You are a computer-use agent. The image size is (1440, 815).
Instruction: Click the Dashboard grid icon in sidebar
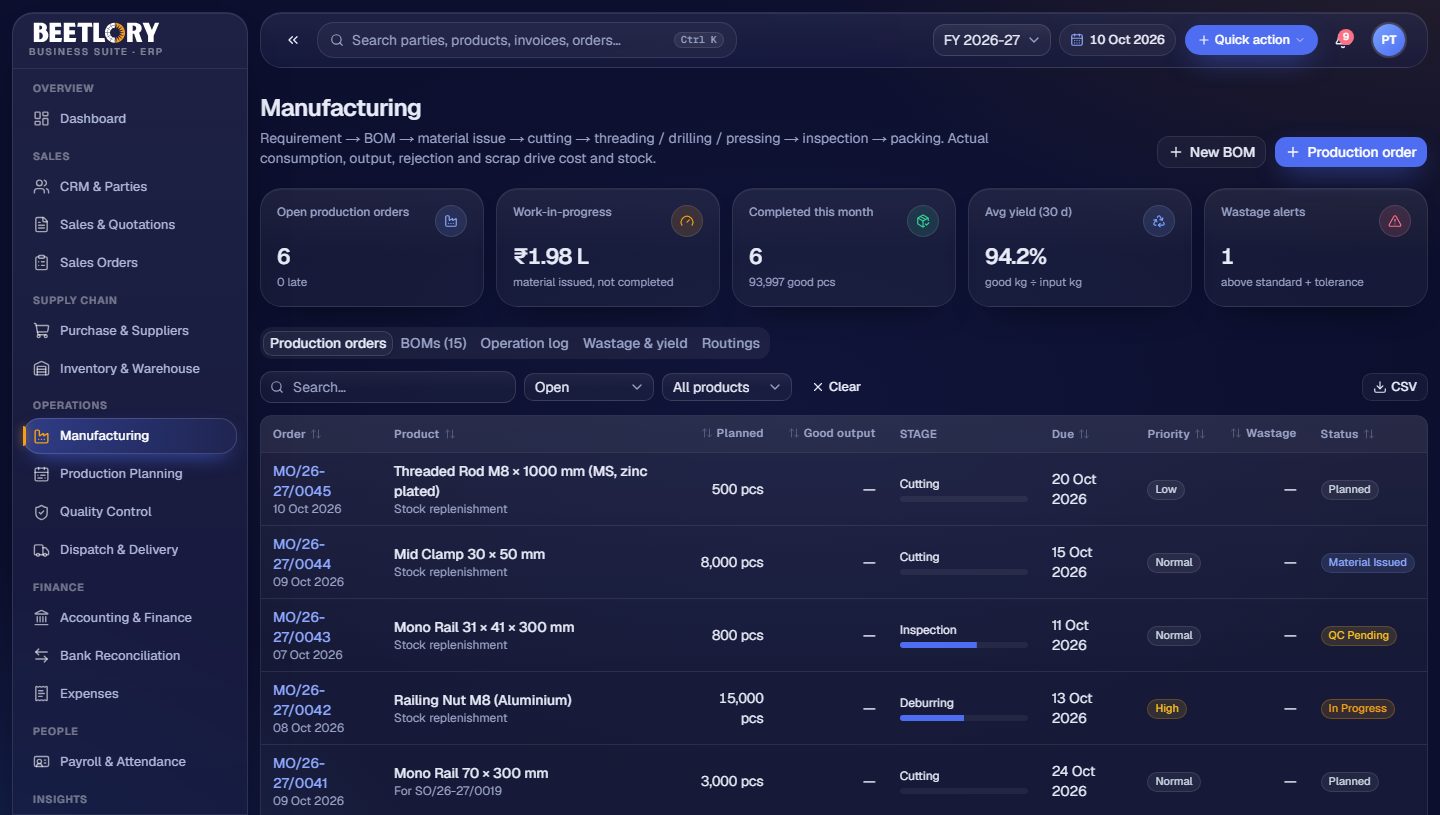tap(41, 119)
